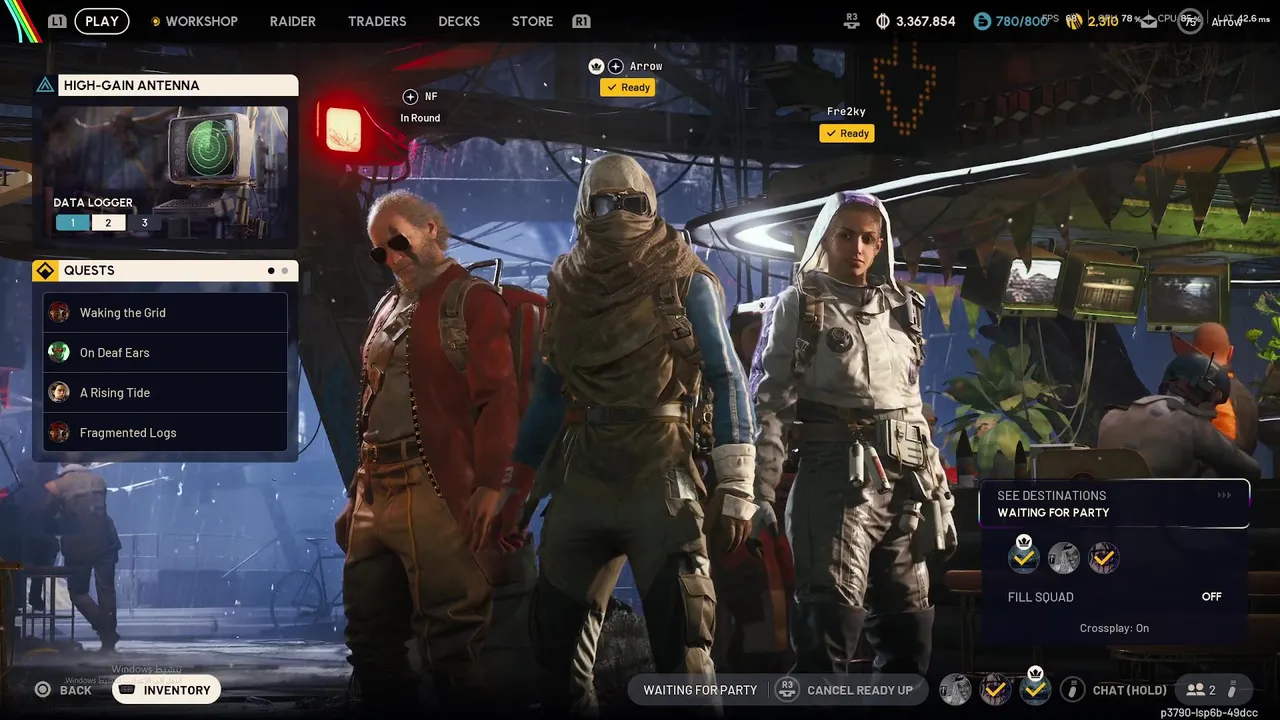Click Arrow's Ready status badge

pyautogui.click(x=628, y=88)
